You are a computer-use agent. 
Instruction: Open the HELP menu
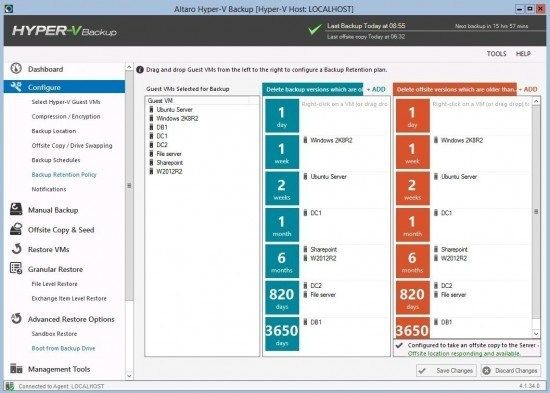click(523, 54)
